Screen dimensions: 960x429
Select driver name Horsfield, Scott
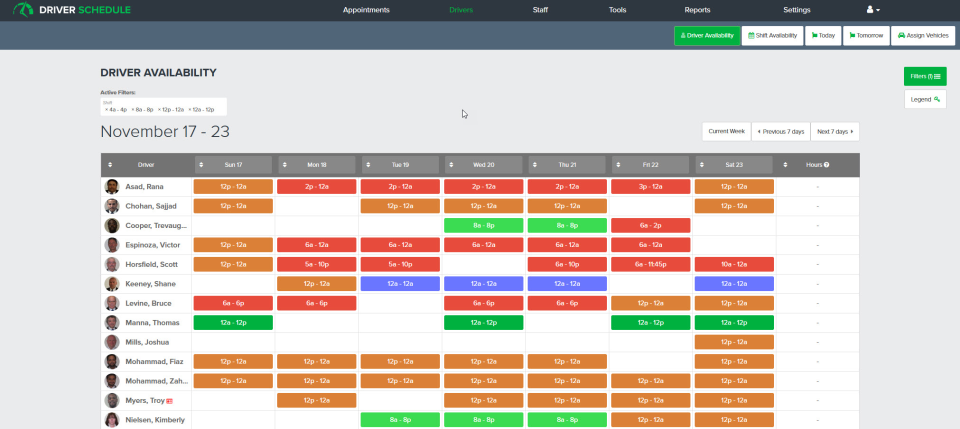tap(153, 264)
